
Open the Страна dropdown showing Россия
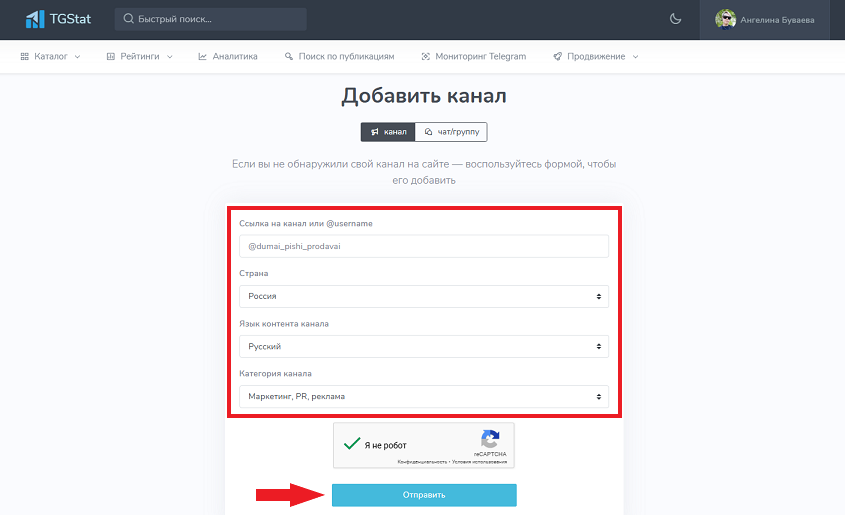(424, 296)
